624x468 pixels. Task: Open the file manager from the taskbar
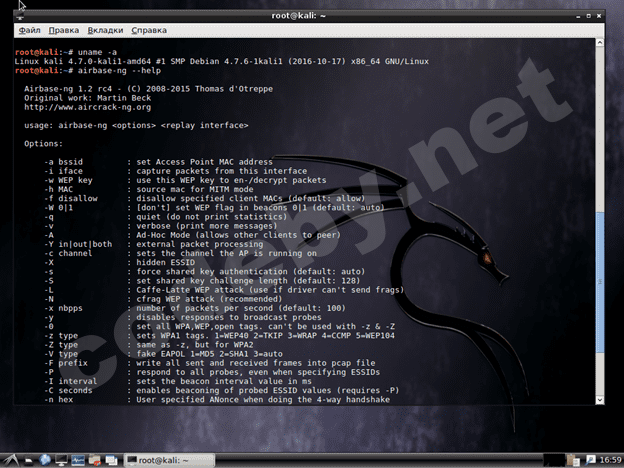click(29, 461)
